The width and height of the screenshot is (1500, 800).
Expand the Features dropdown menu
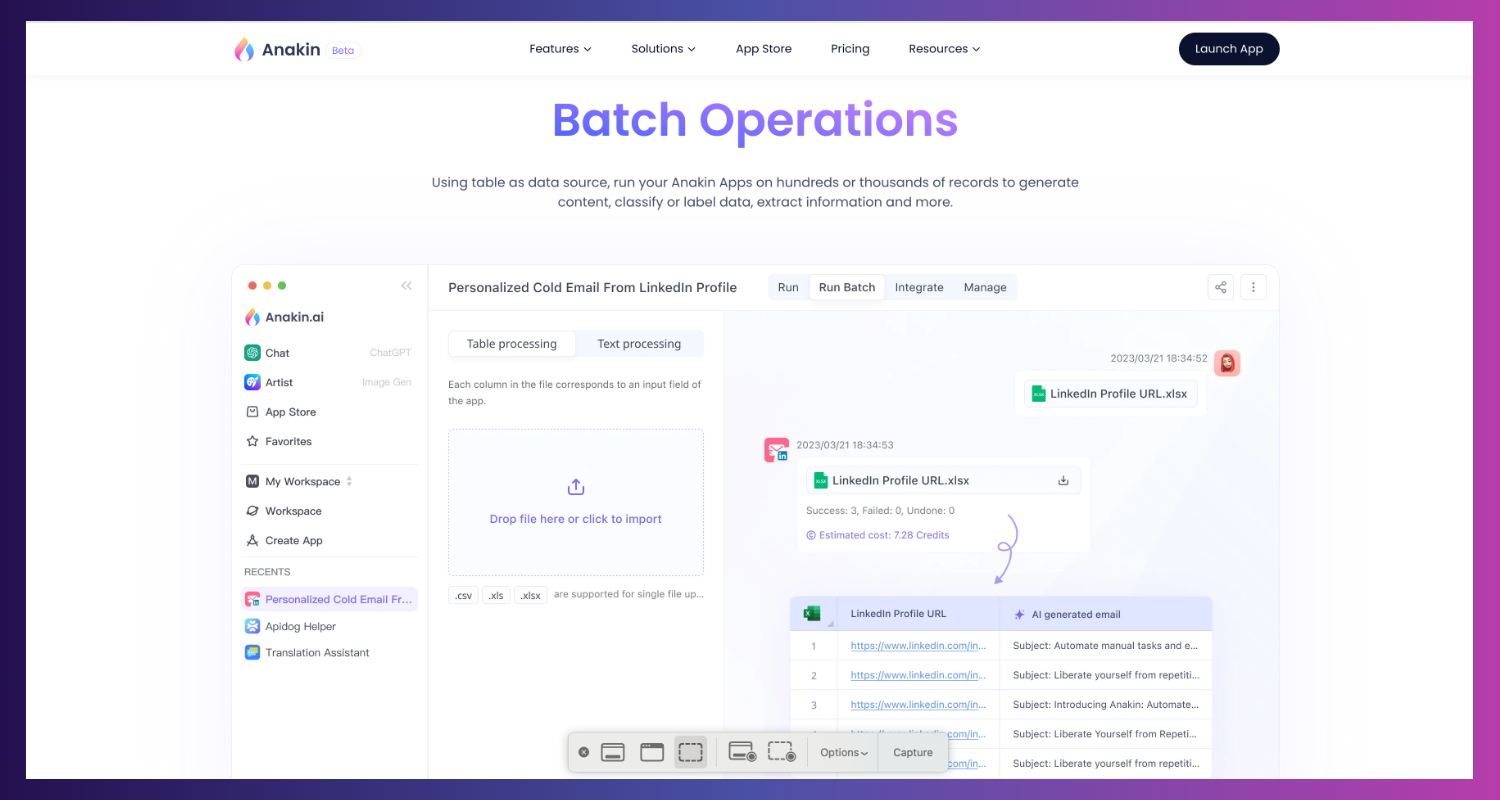tap(560, 49)
